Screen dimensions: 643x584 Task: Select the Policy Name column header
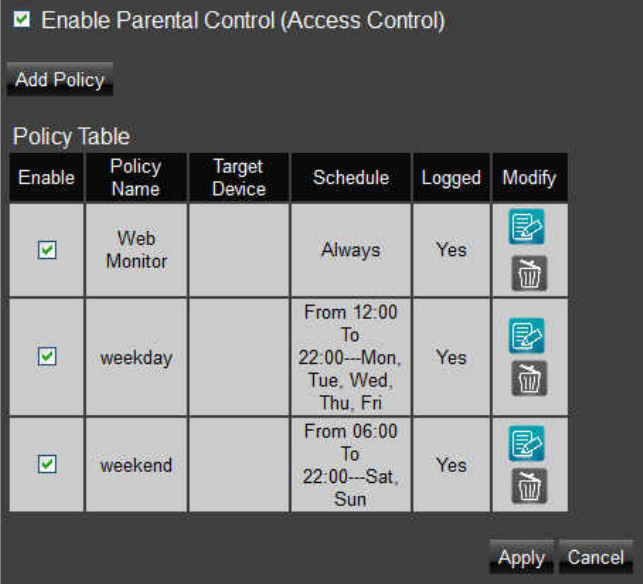click(x=136, y=178)
